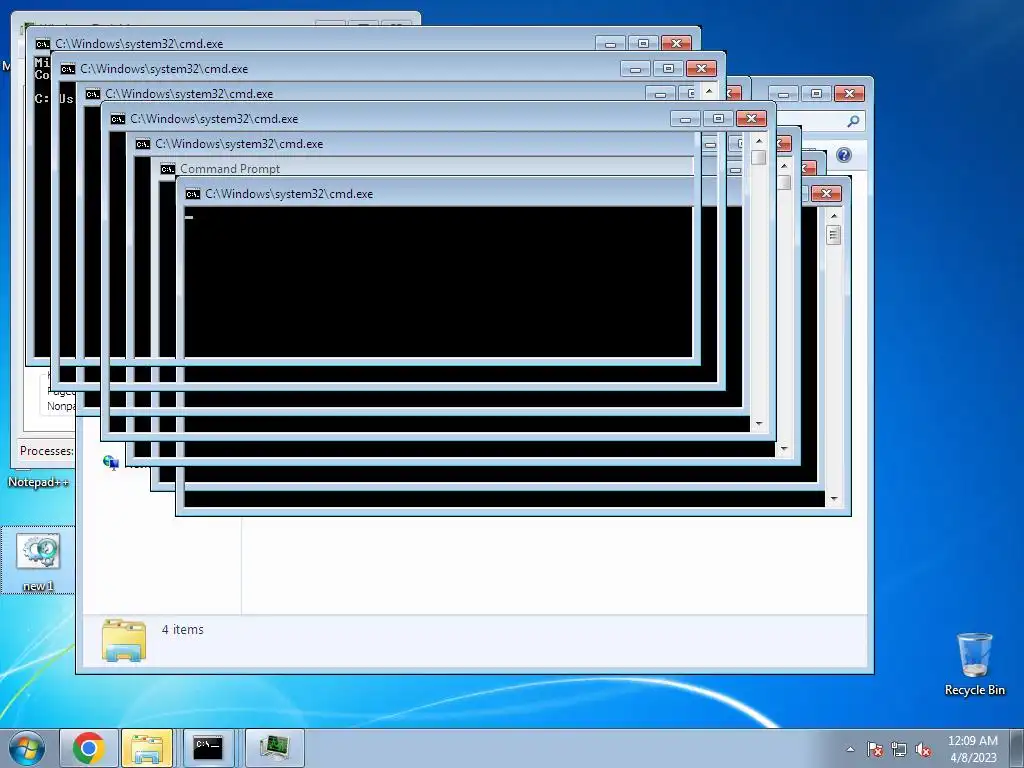Close the Explorer window
The width and height of the screenshot is (1024, 768).
pos(849,93)
